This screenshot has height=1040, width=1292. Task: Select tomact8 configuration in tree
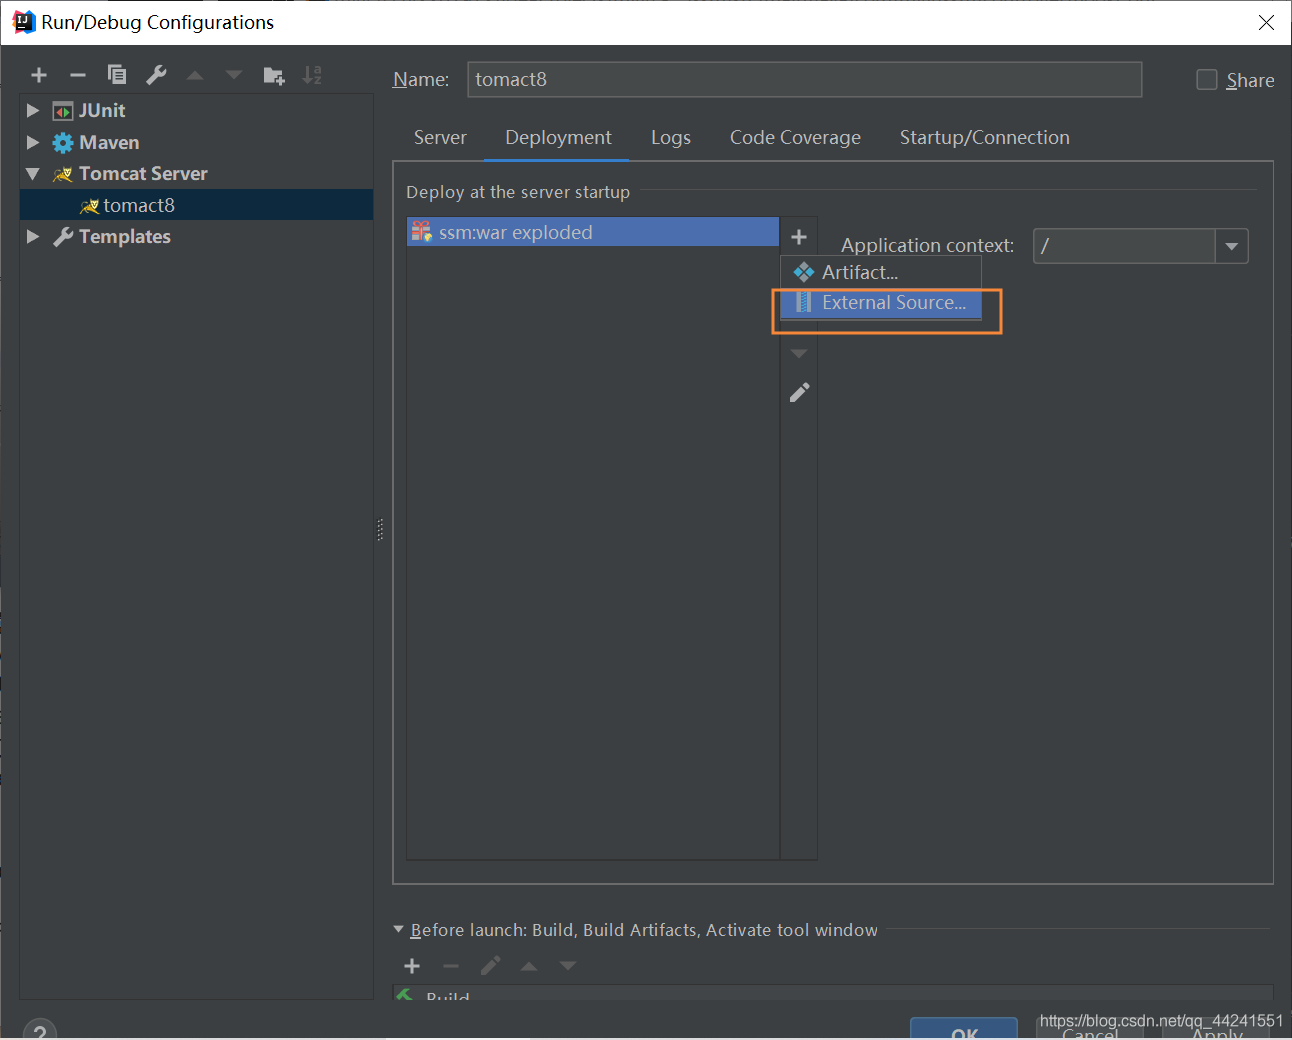(x=197, y=205)
